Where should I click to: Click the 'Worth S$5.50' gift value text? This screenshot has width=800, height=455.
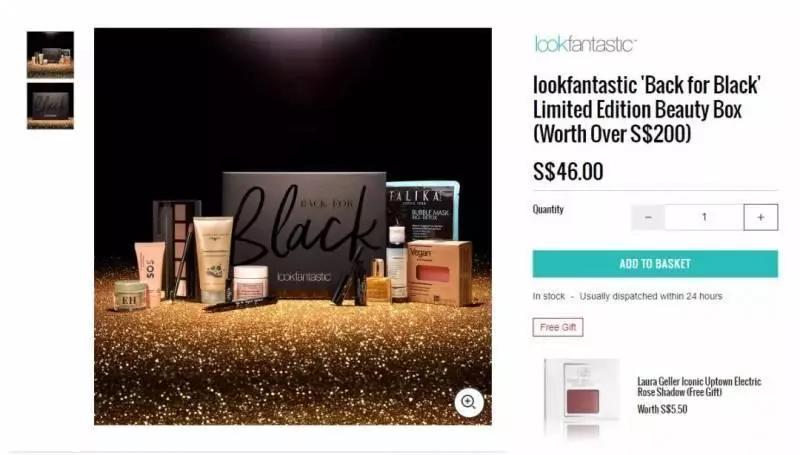(662, 409)
